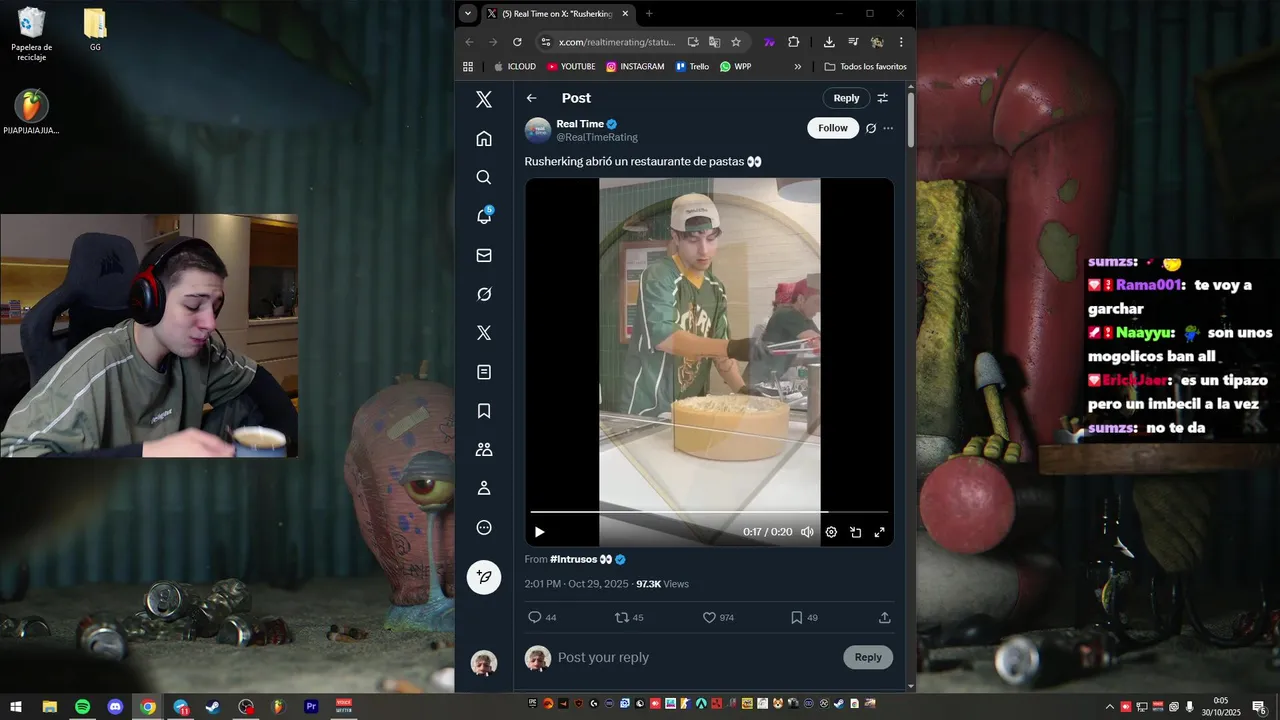Enter fullscreen video mode

(x=880, y=532)
